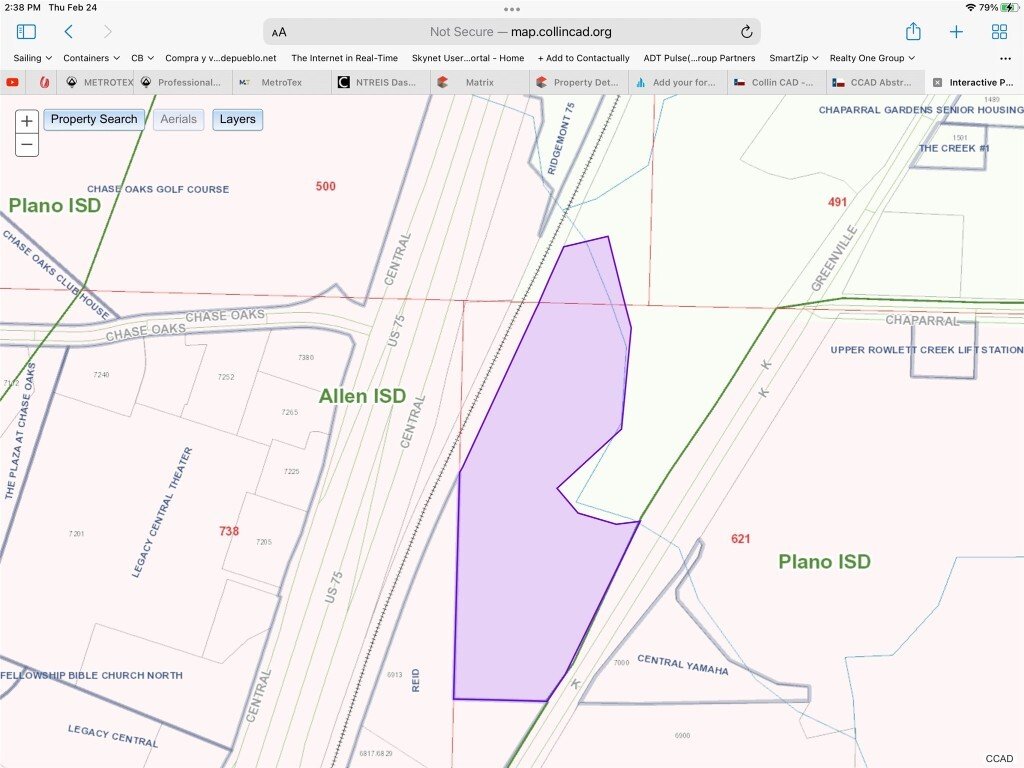This screenshot has height=768, width=1024.
Task: Expand the Sailing bookmarks folder
Action: click(x=31, y=57)
